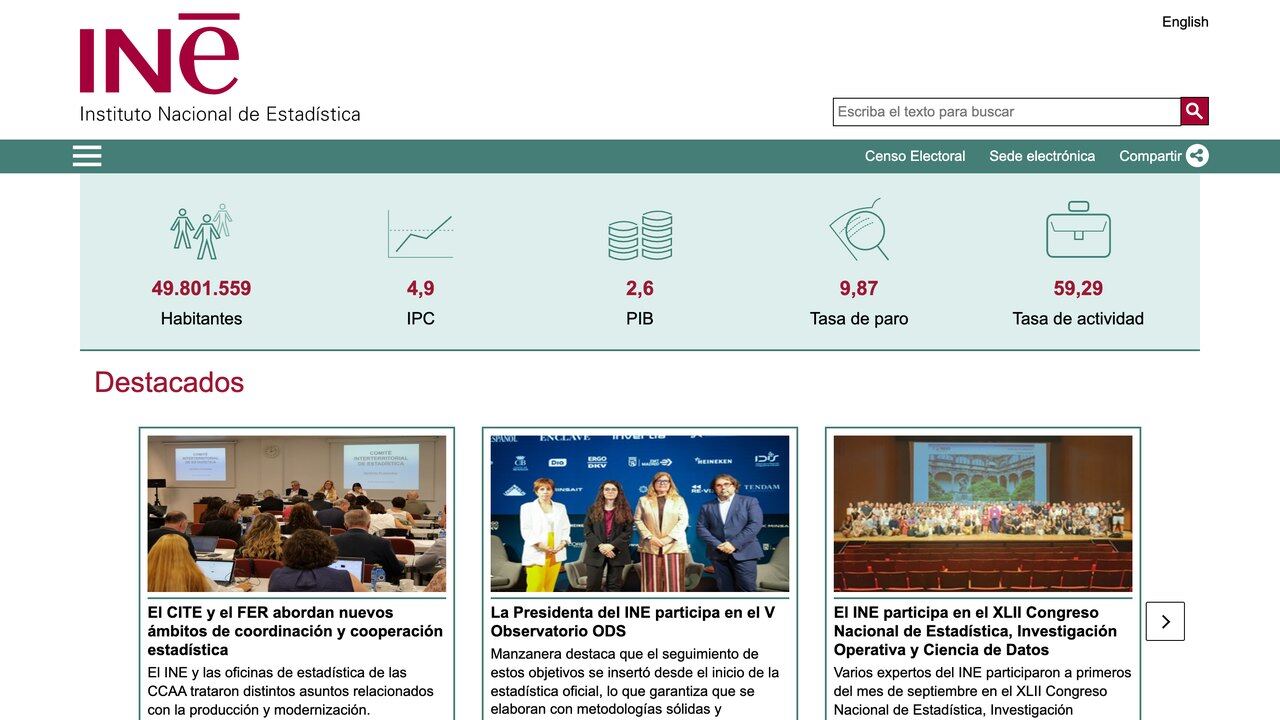1280x720 pixels.
Task: Open the IPC value 4,9
Action: pyautogui.click(x=420, y=289)
